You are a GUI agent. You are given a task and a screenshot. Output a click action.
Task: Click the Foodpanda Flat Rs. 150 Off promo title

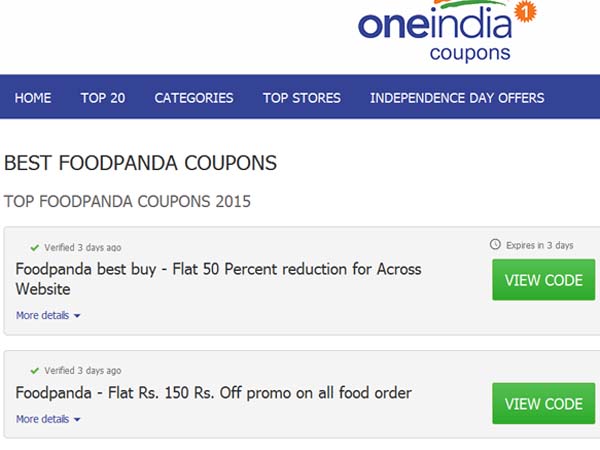click(214, 393)
